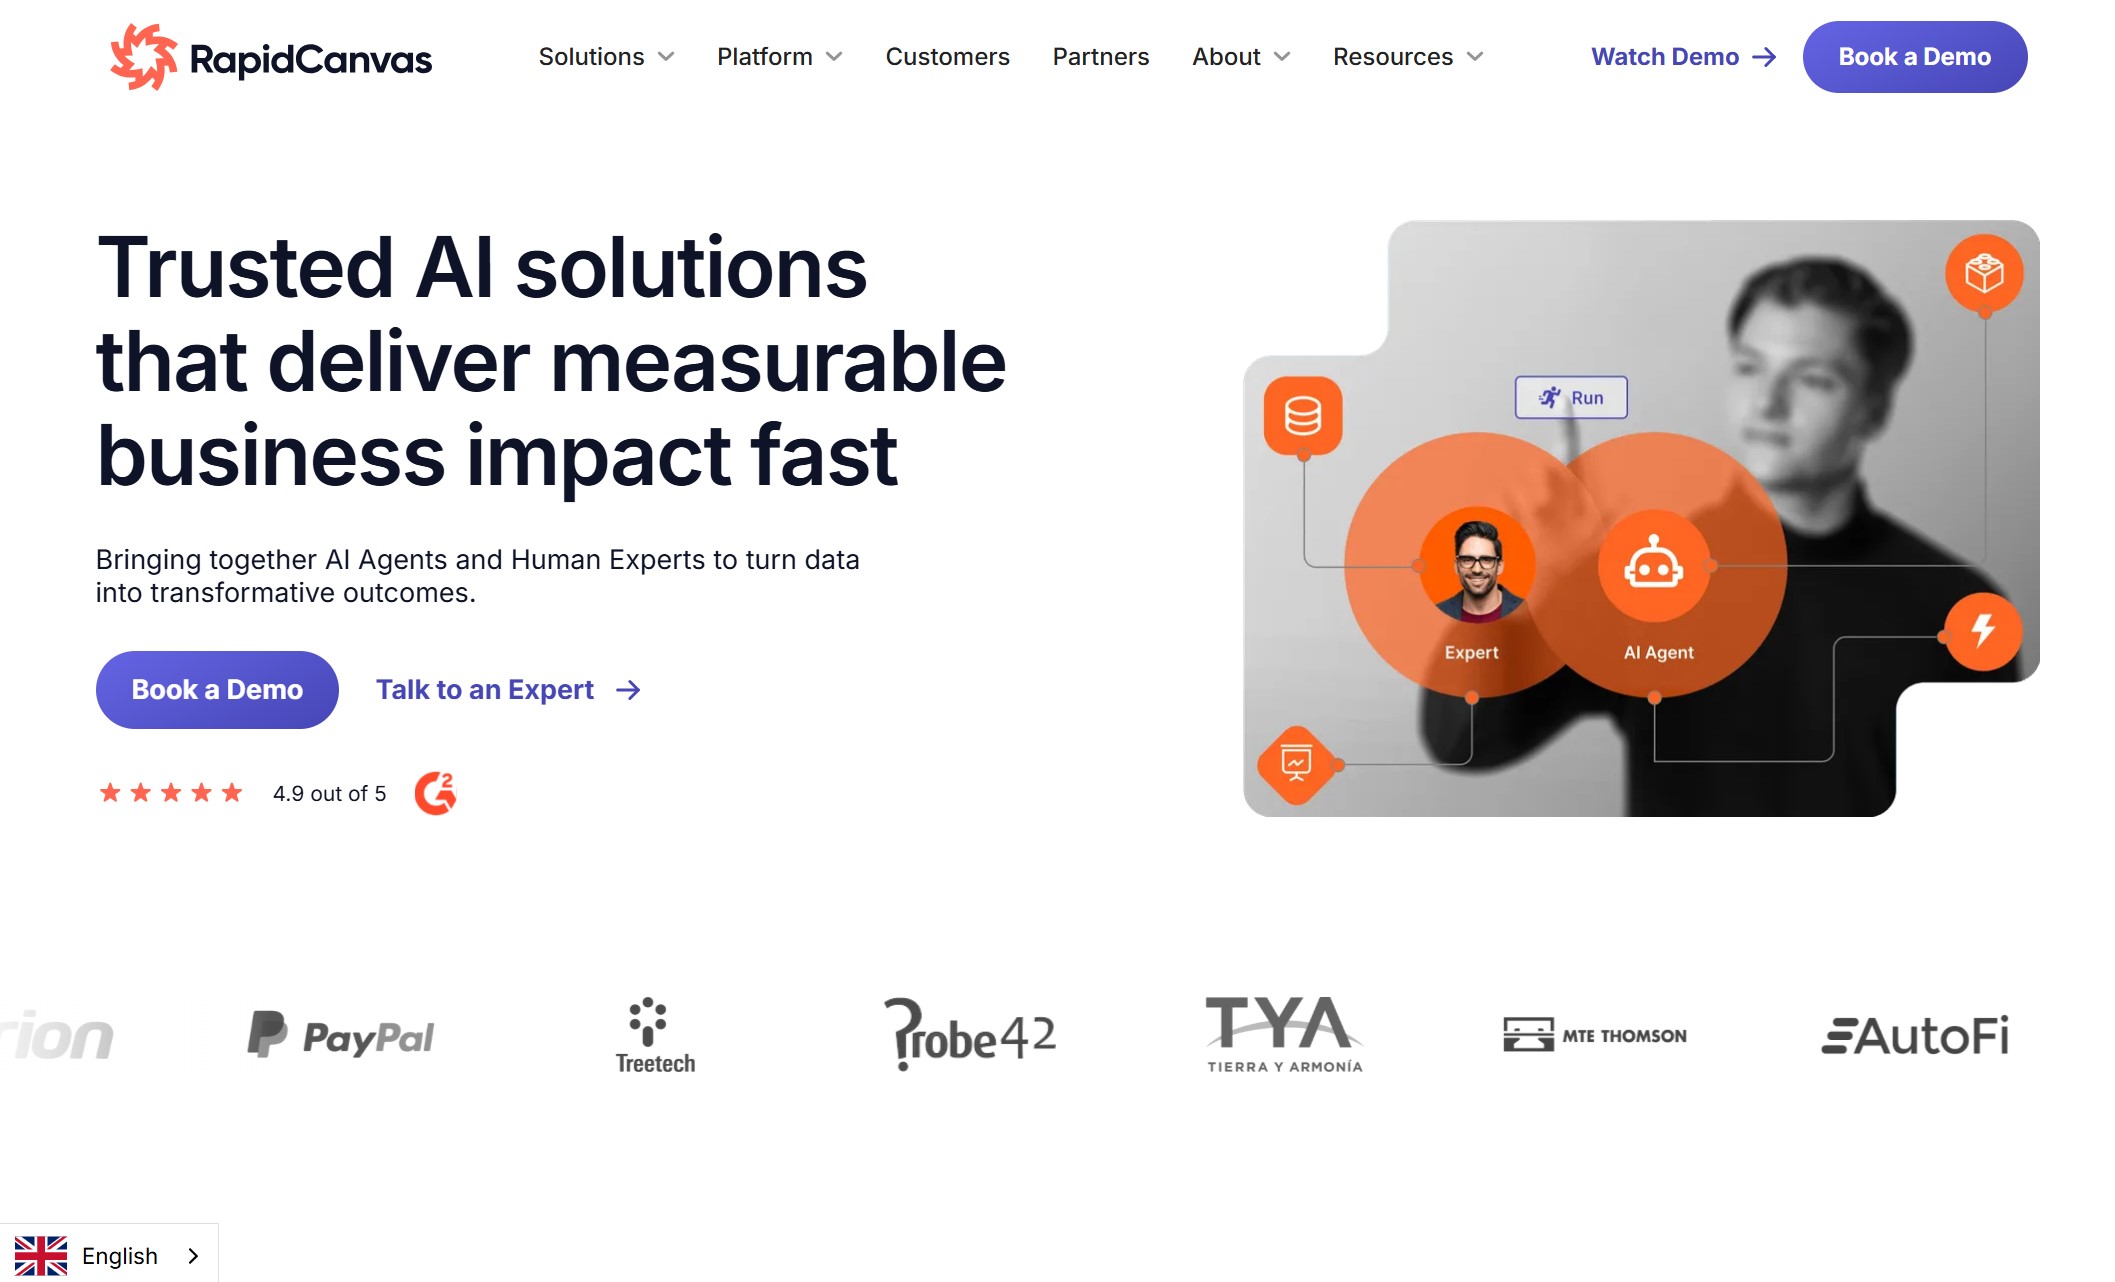Expand the Platform dropdown menu
This screenshot has height=1282, width=2115.
(x=780, y=57)
